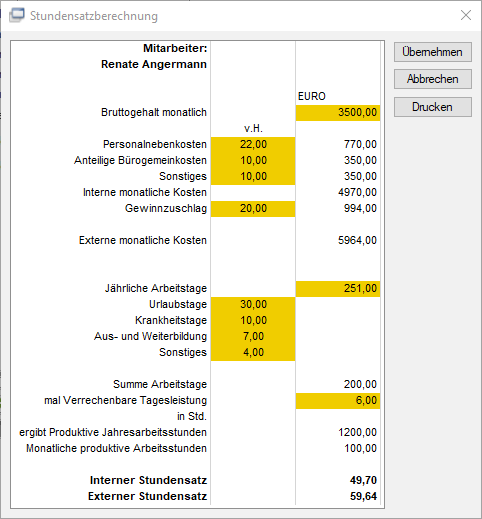This screenshot has width=482, height=519.
Task: Click the Krankheitstage label
Action: click(x=171, y=320)
